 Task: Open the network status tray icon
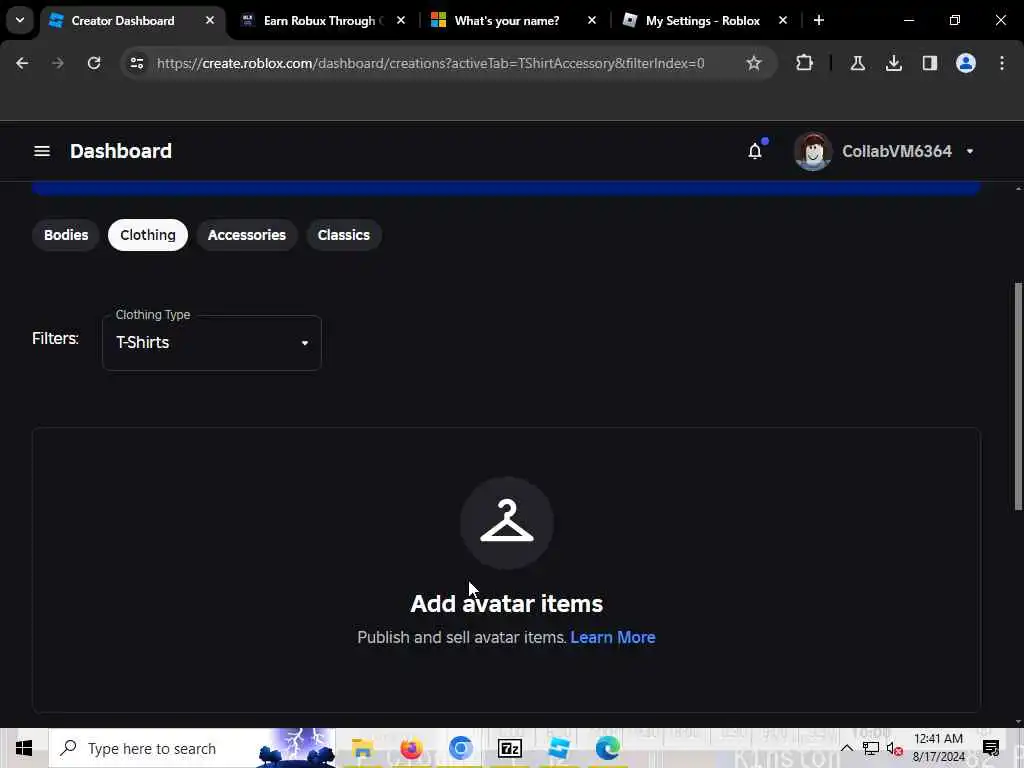871,748
